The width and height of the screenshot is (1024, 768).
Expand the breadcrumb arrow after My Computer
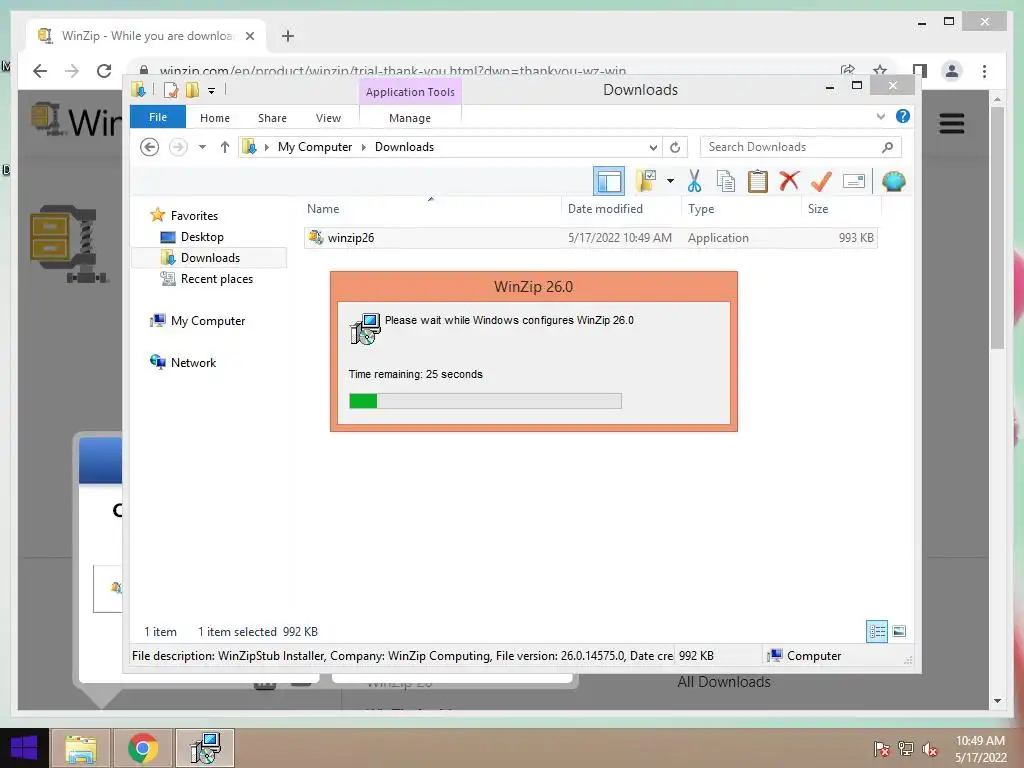pos(364,147)
